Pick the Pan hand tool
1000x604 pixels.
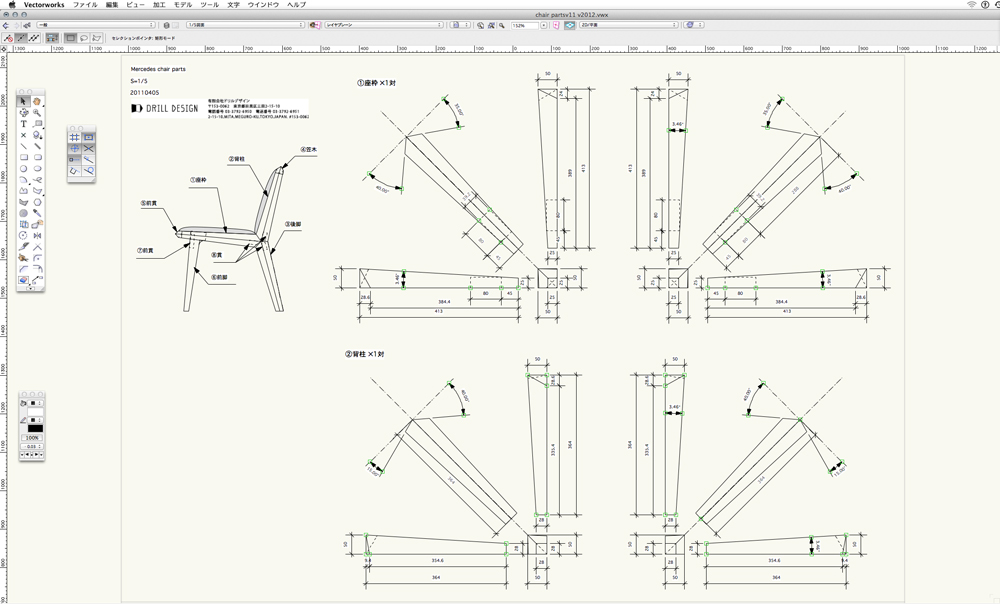(x=37, y=101)
